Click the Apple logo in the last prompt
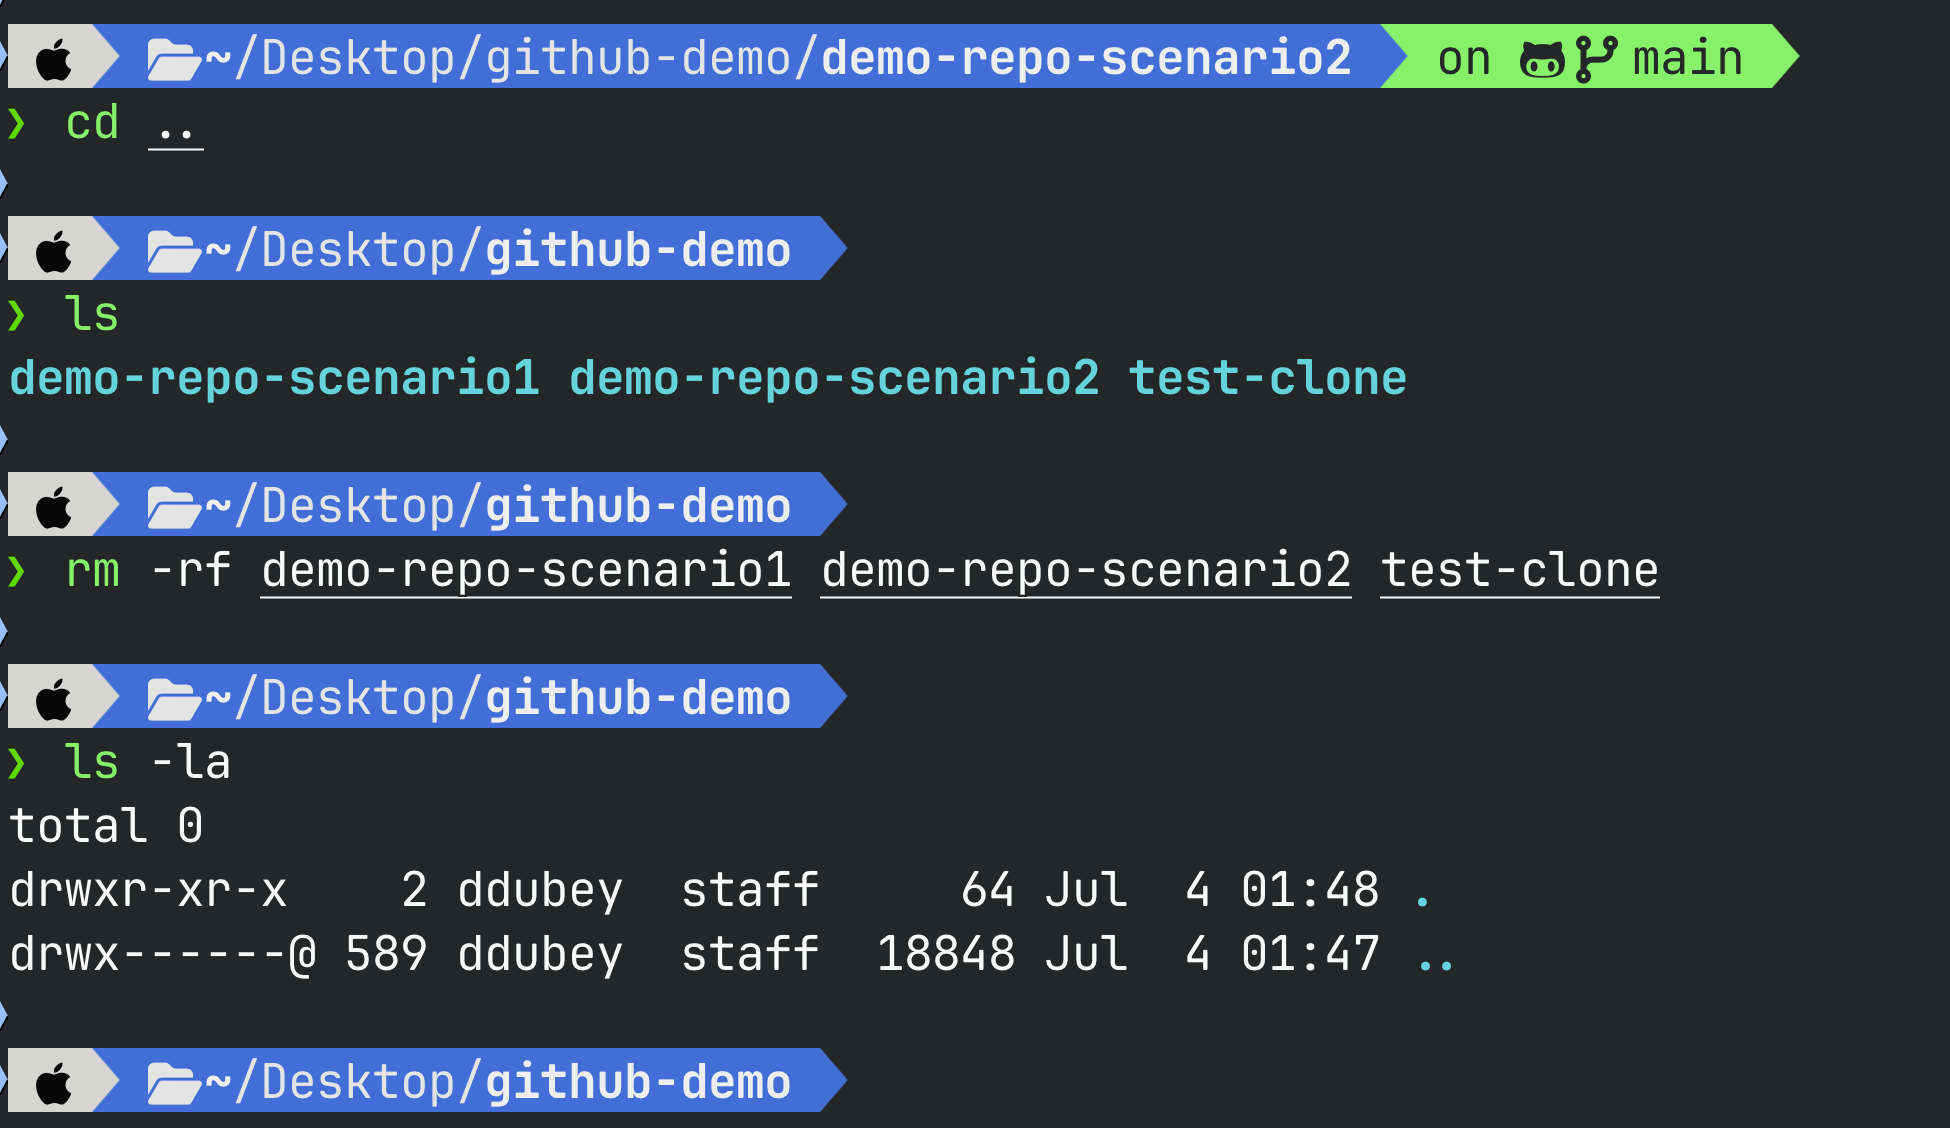The width and height of the screenshot is (1950, 1128). click(x=54, y=1083)
